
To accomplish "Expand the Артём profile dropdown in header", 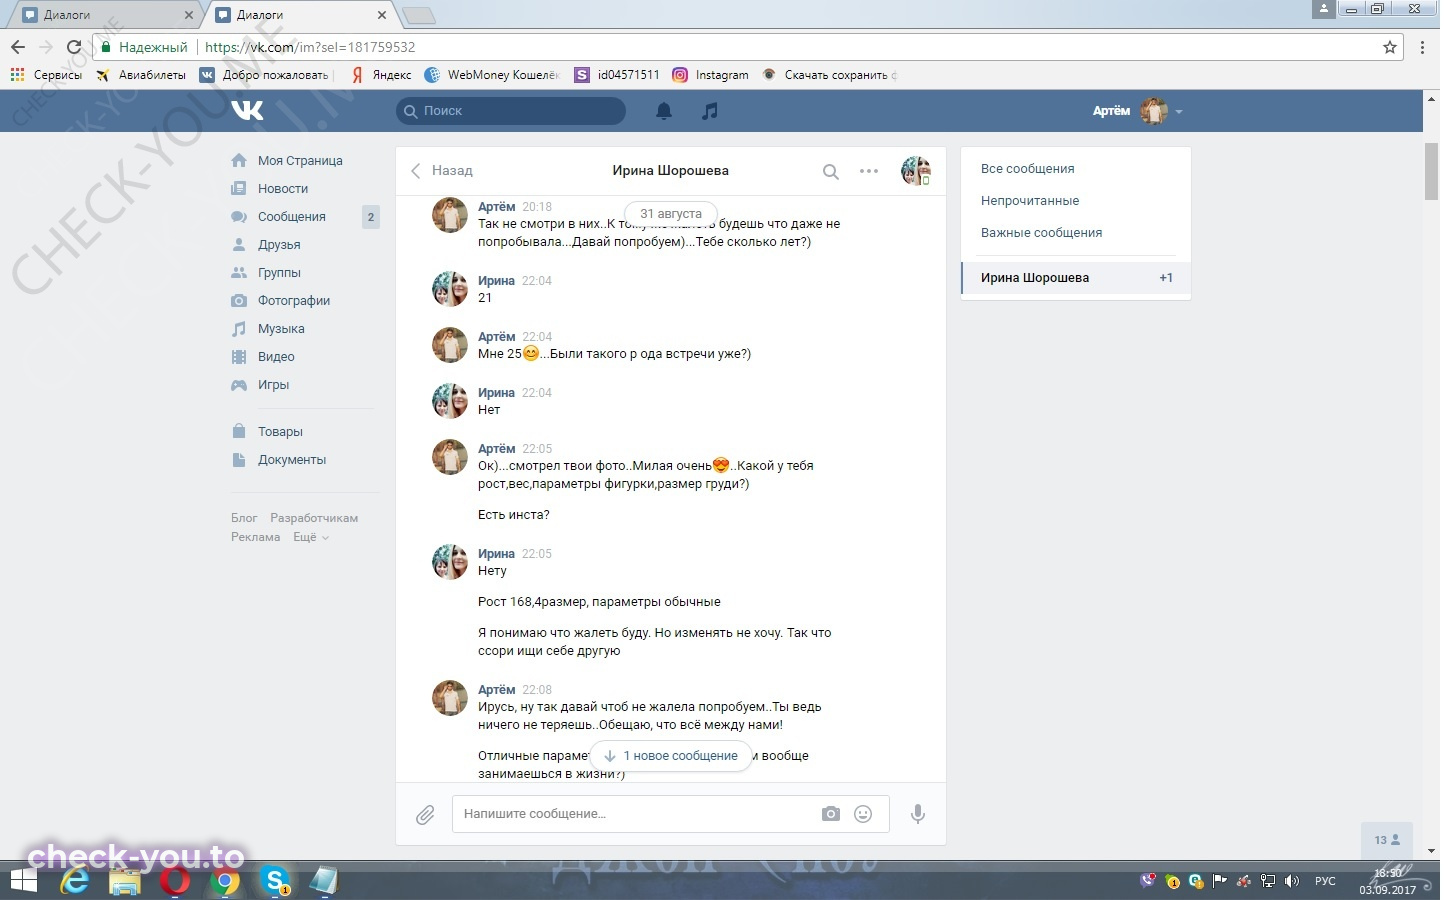I will pos(1138,111).
